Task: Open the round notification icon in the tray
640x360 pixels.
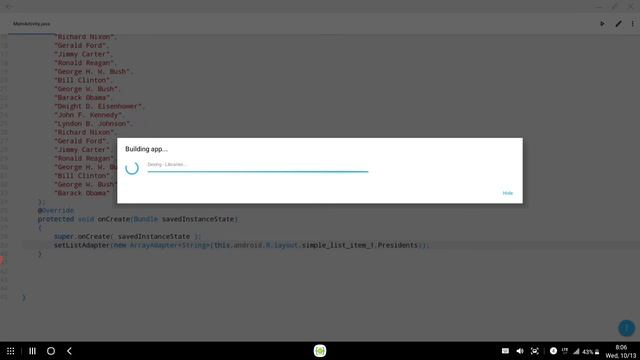Action: tap(553, 351)
